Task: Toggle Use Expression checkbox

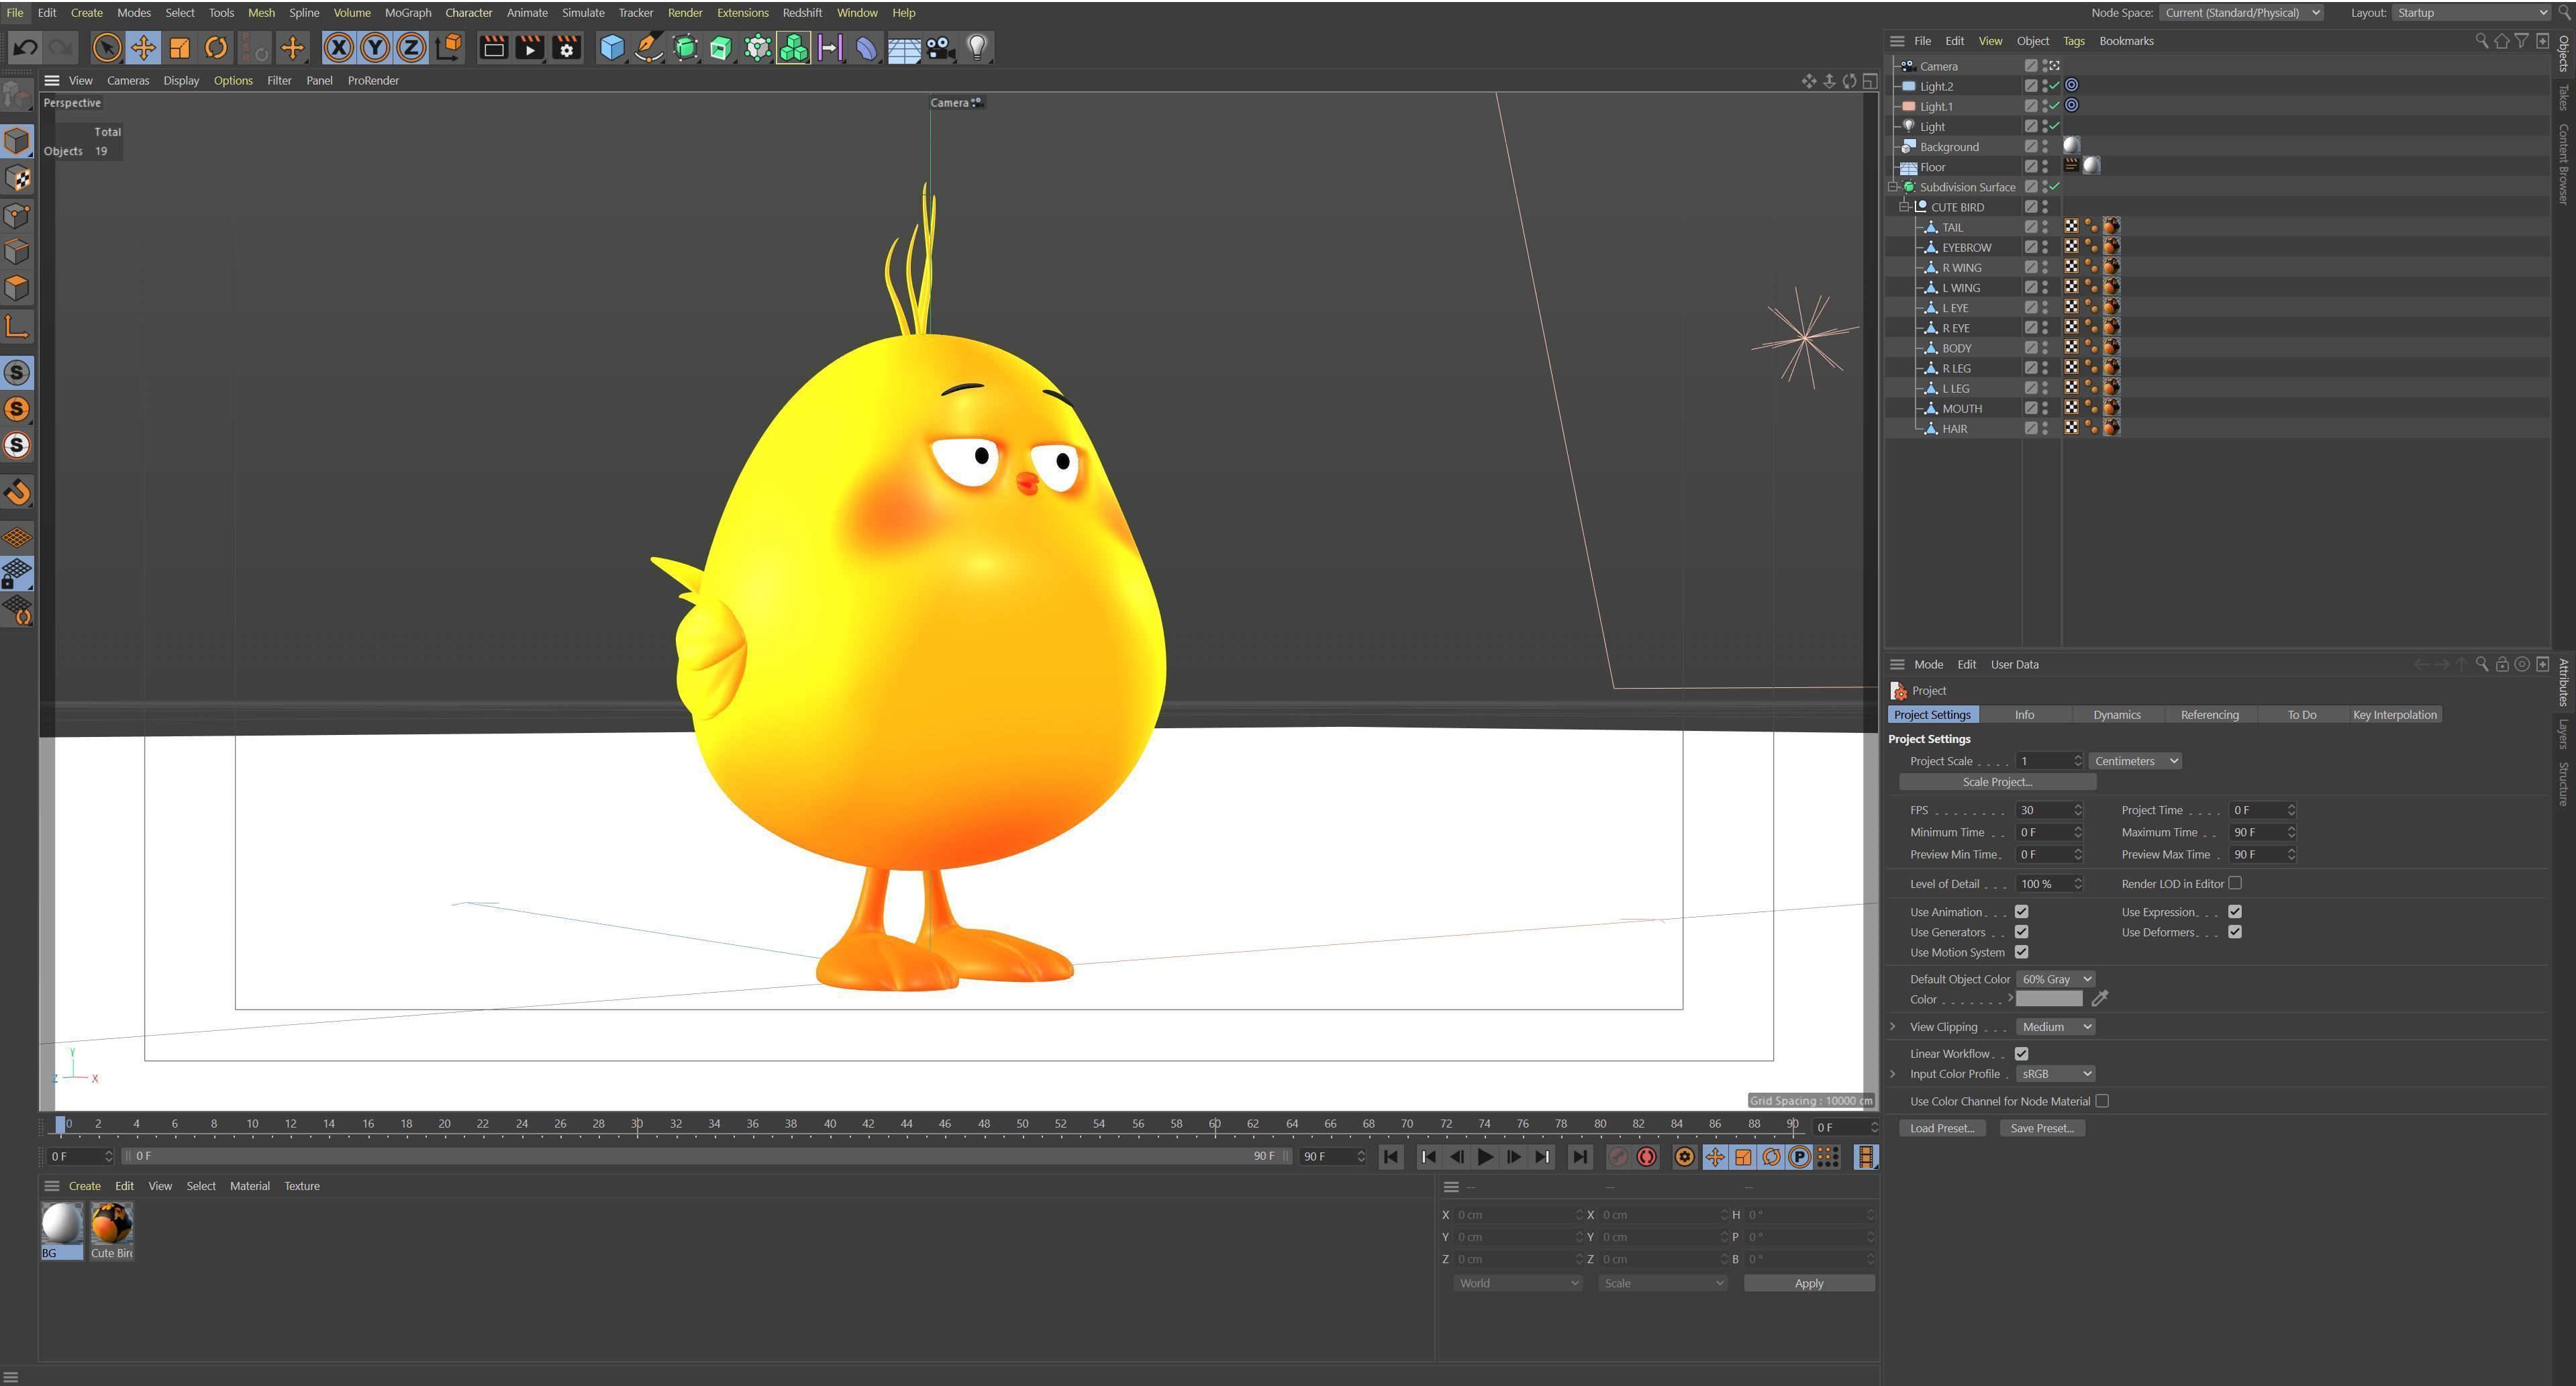Action: tap(2234, 912)
